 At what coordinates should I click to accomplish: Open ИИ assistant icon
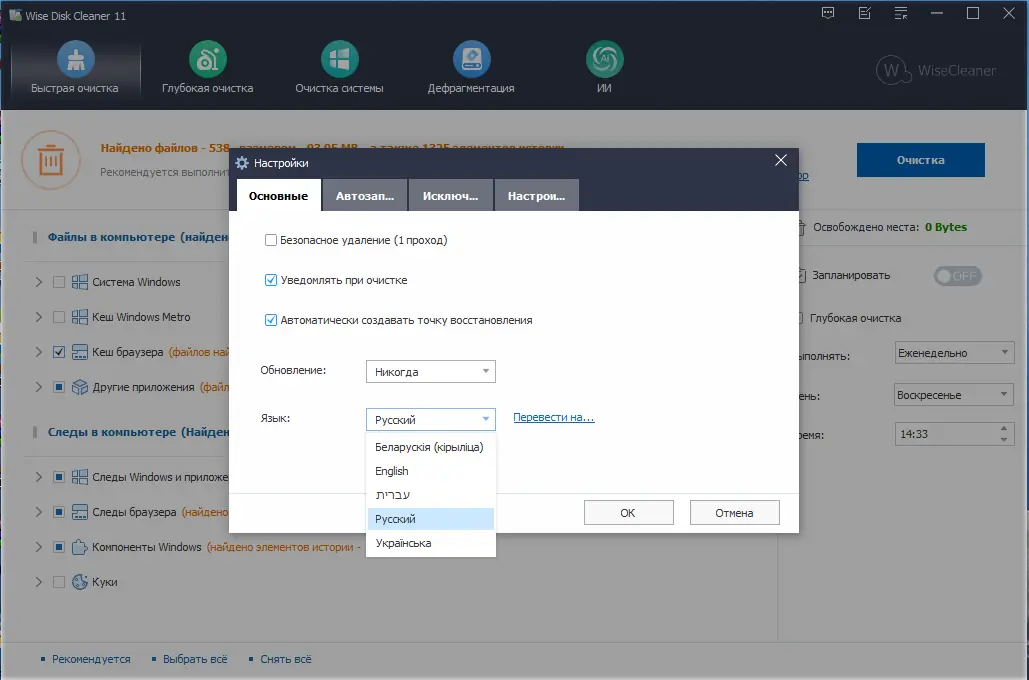coord(604,68)
